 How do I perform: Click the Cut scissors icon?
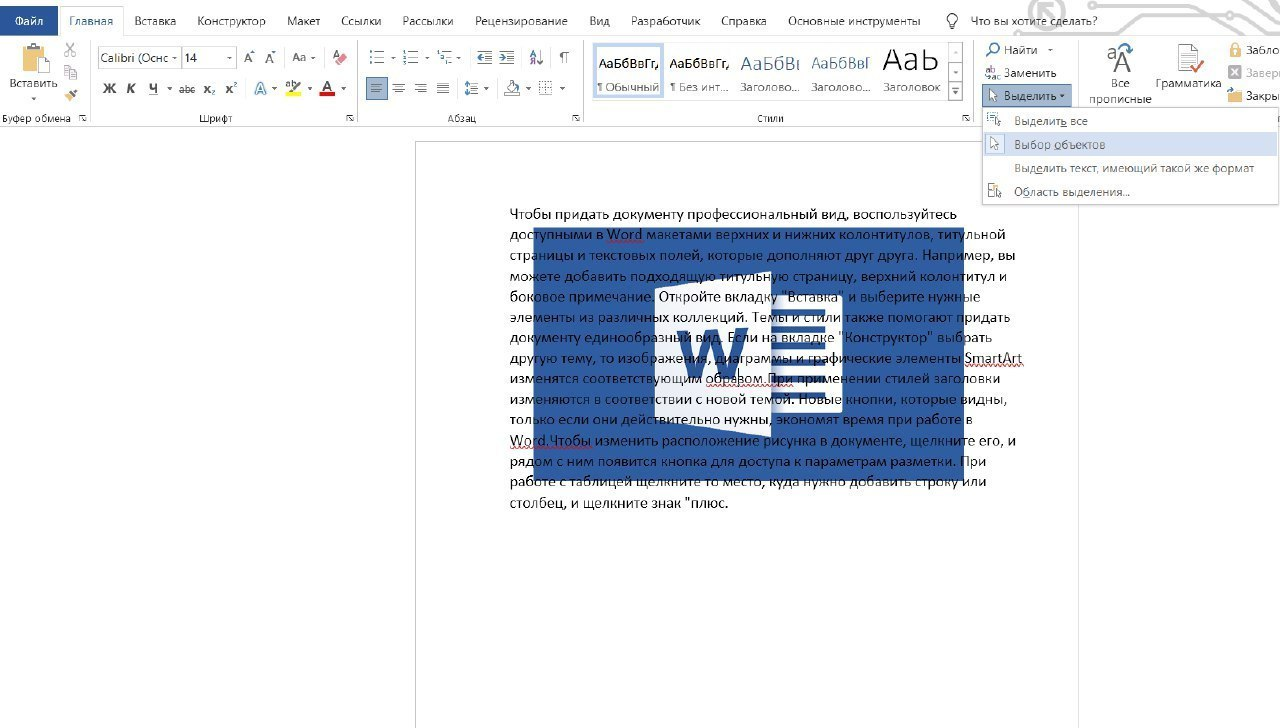tap(70, 50)
